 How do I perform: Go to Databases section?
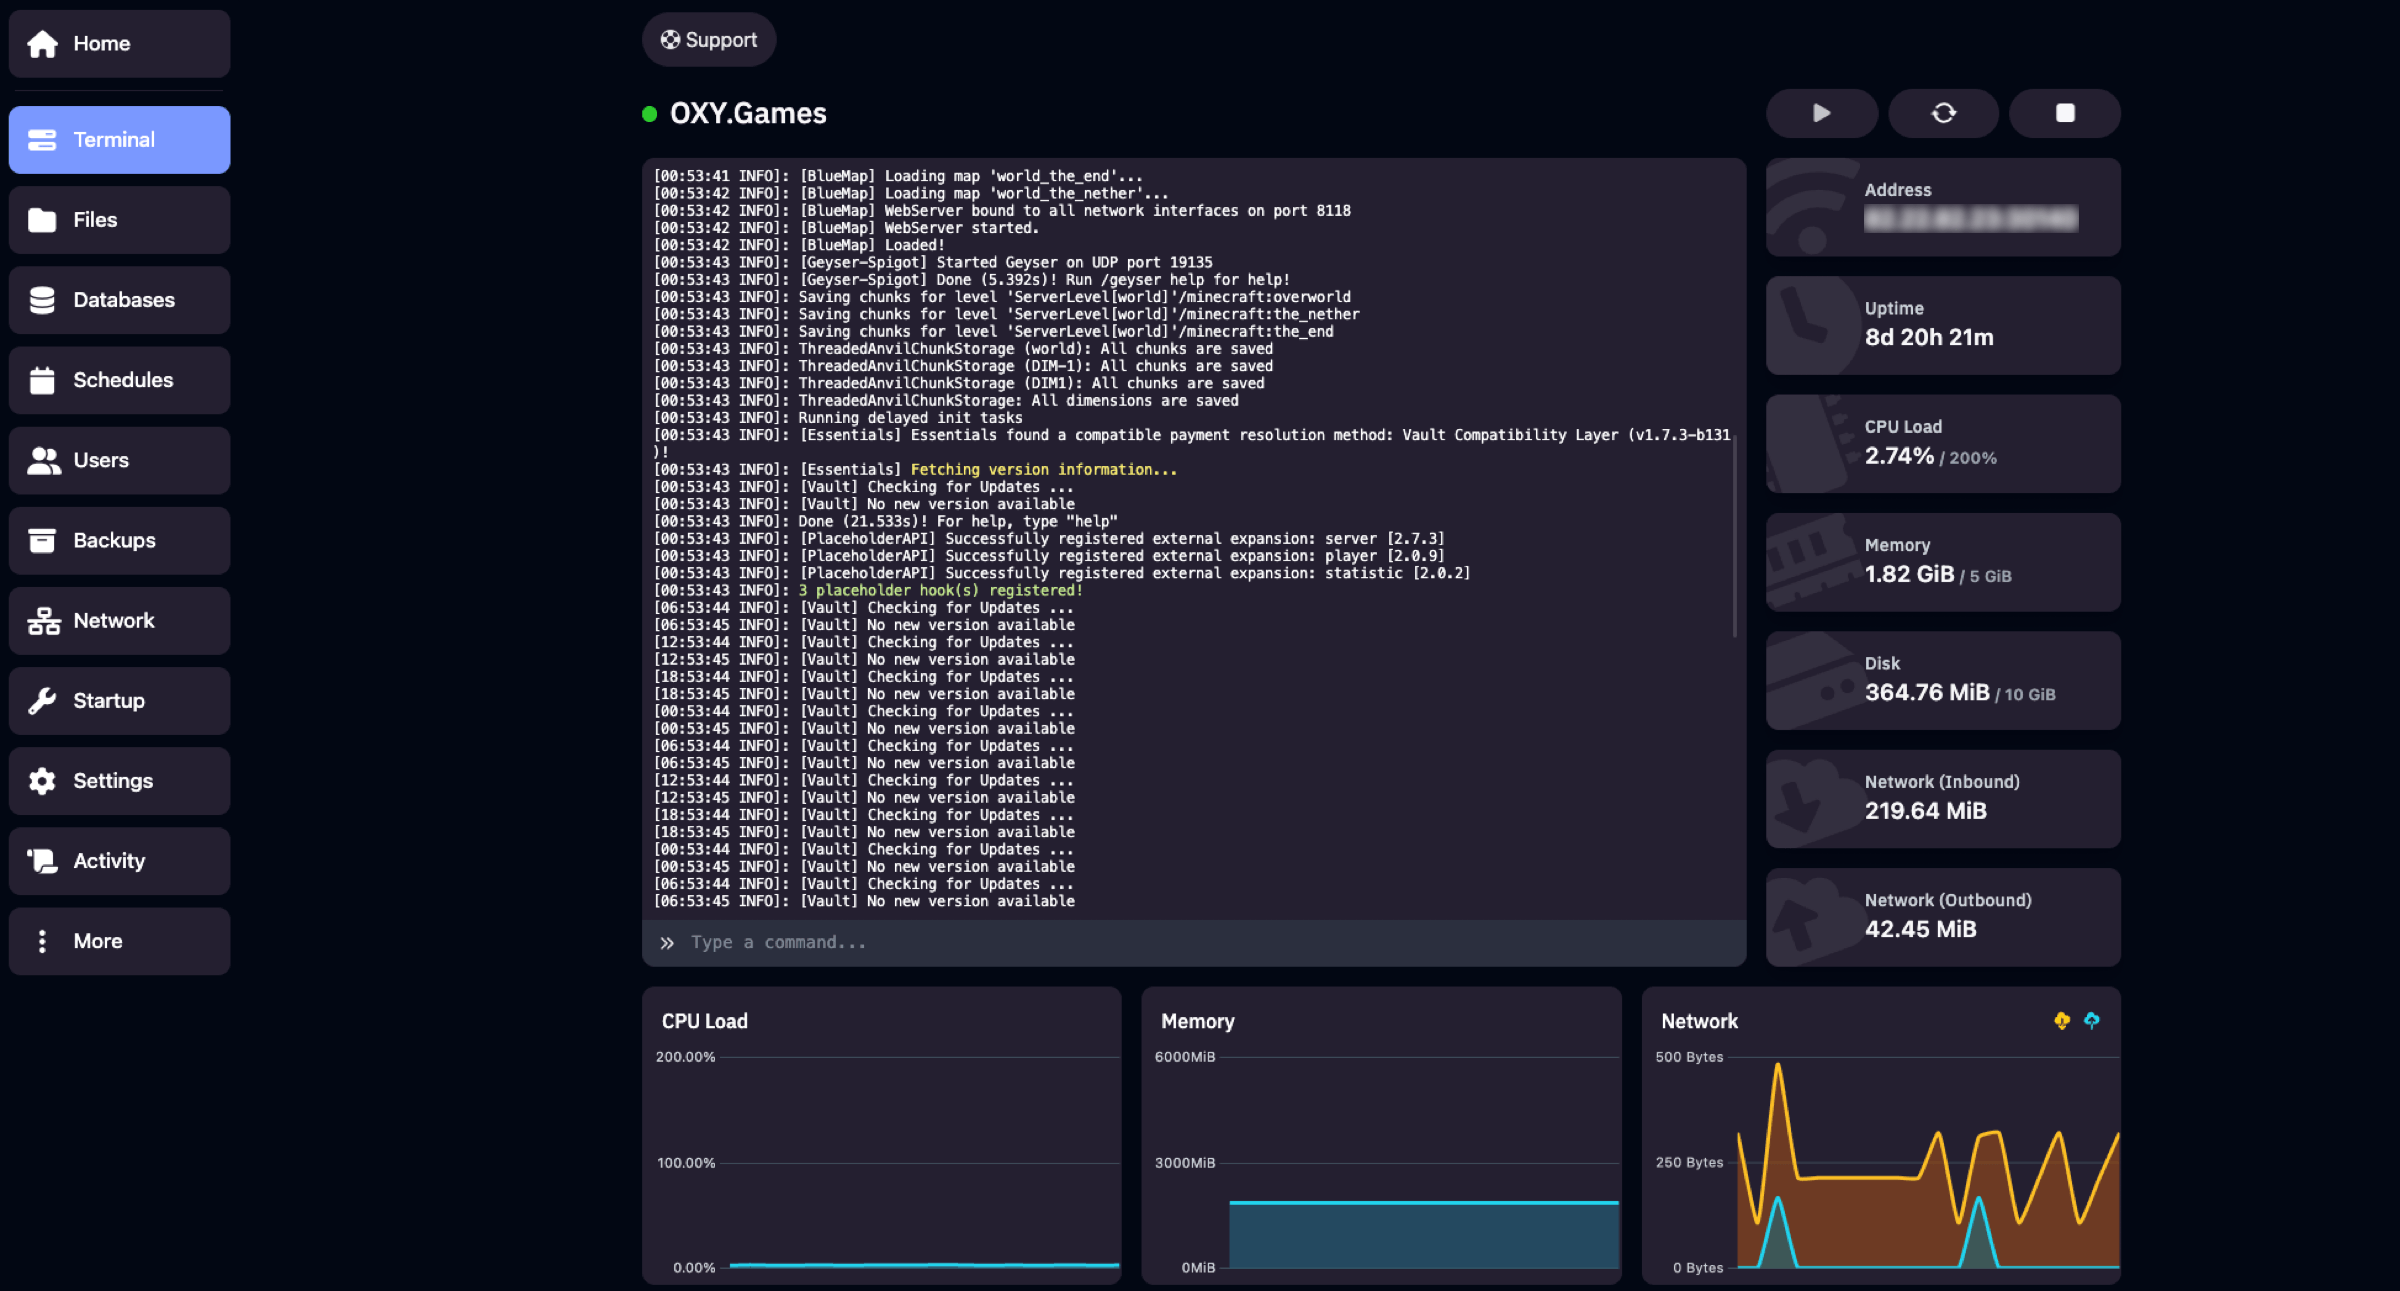(119, 300)
